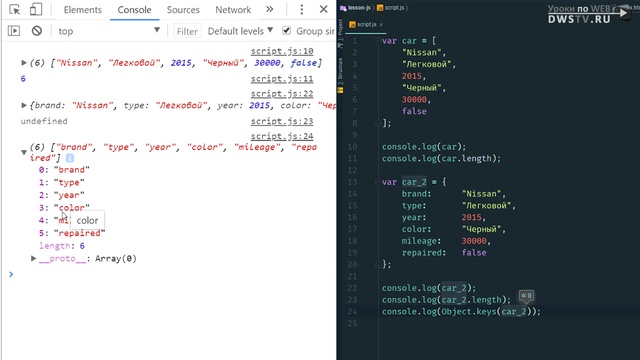
Task: Toggle the Group similar checkbox
Action: 287,31
